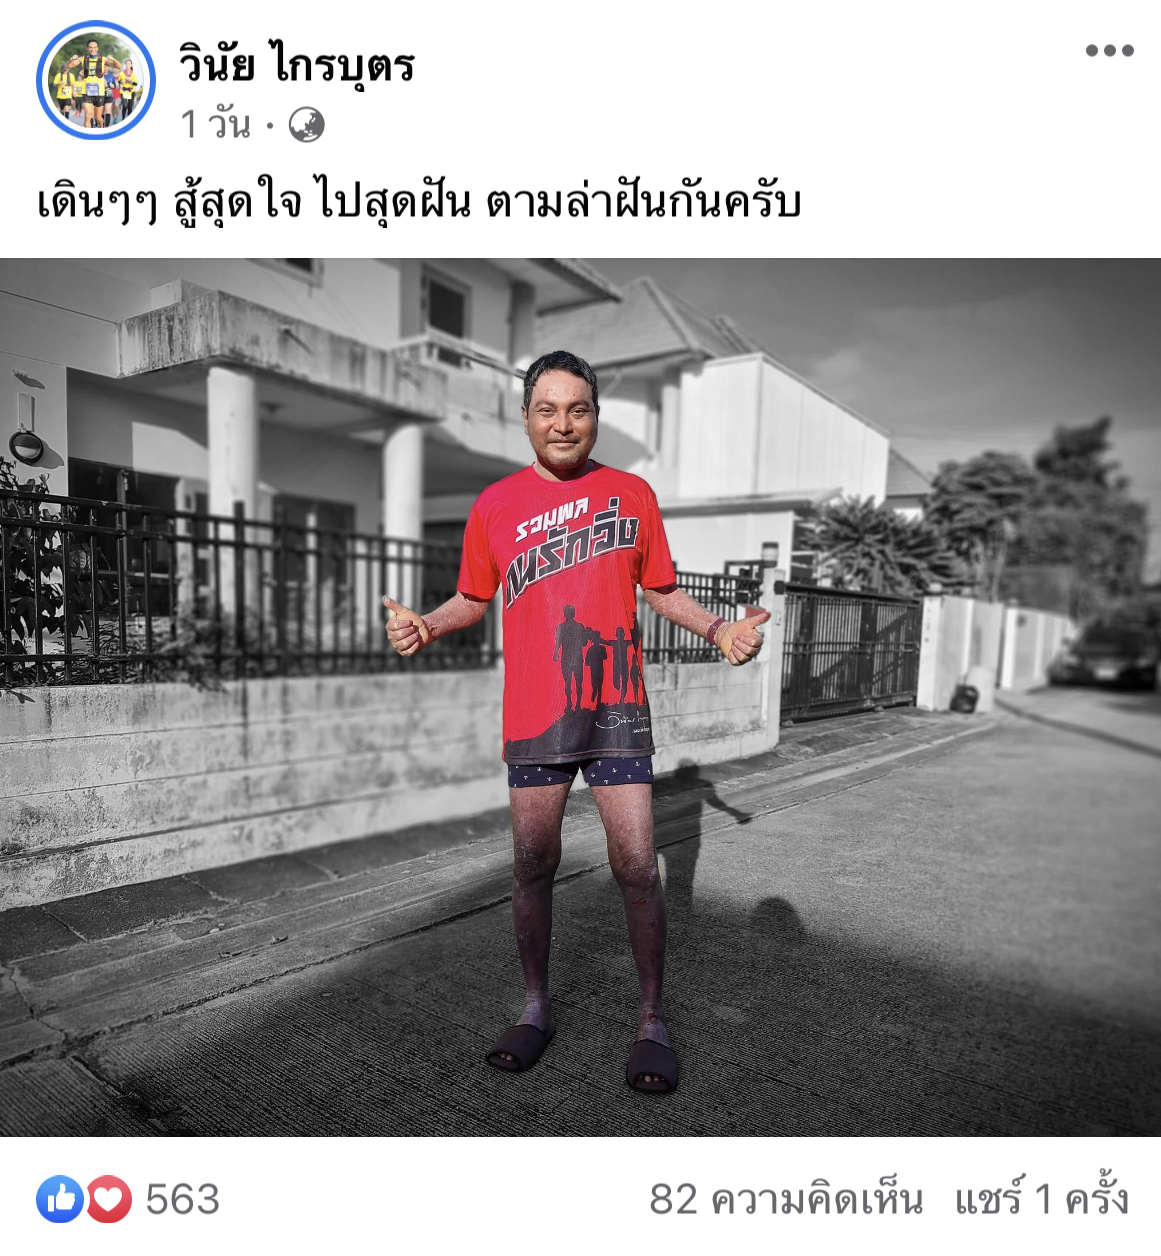
Task: Open the post photo in full view
Action: [580, 697]
